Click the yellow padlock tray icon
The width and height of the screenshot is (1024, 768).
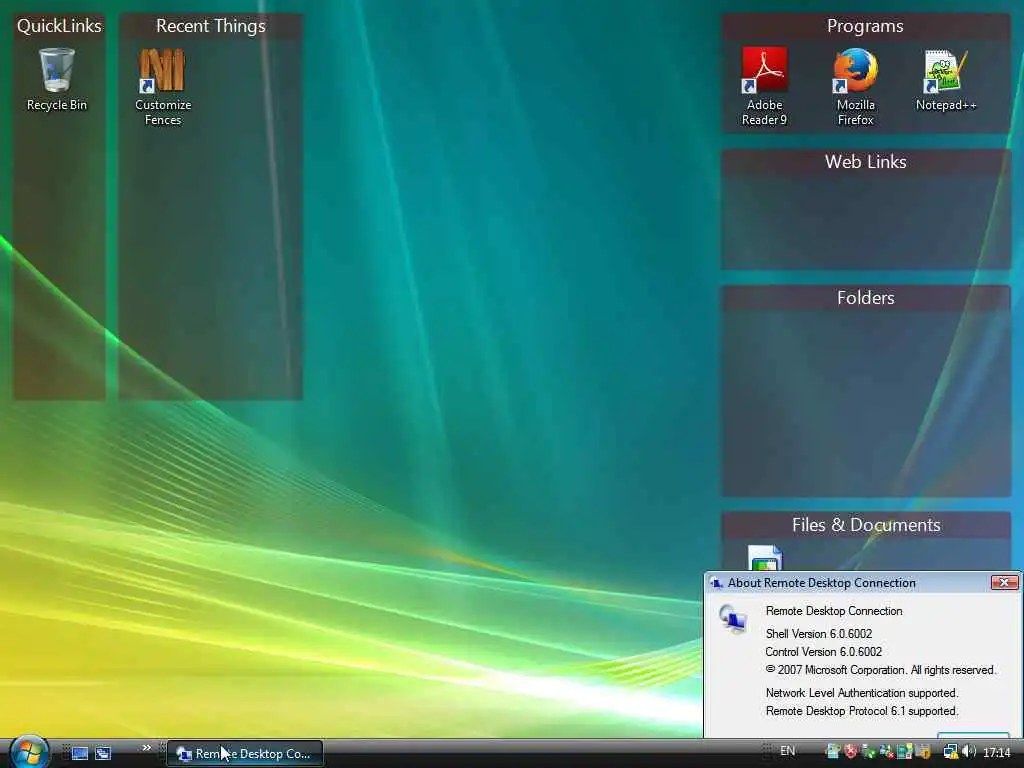pyautogui.click(x=923, y=752)
